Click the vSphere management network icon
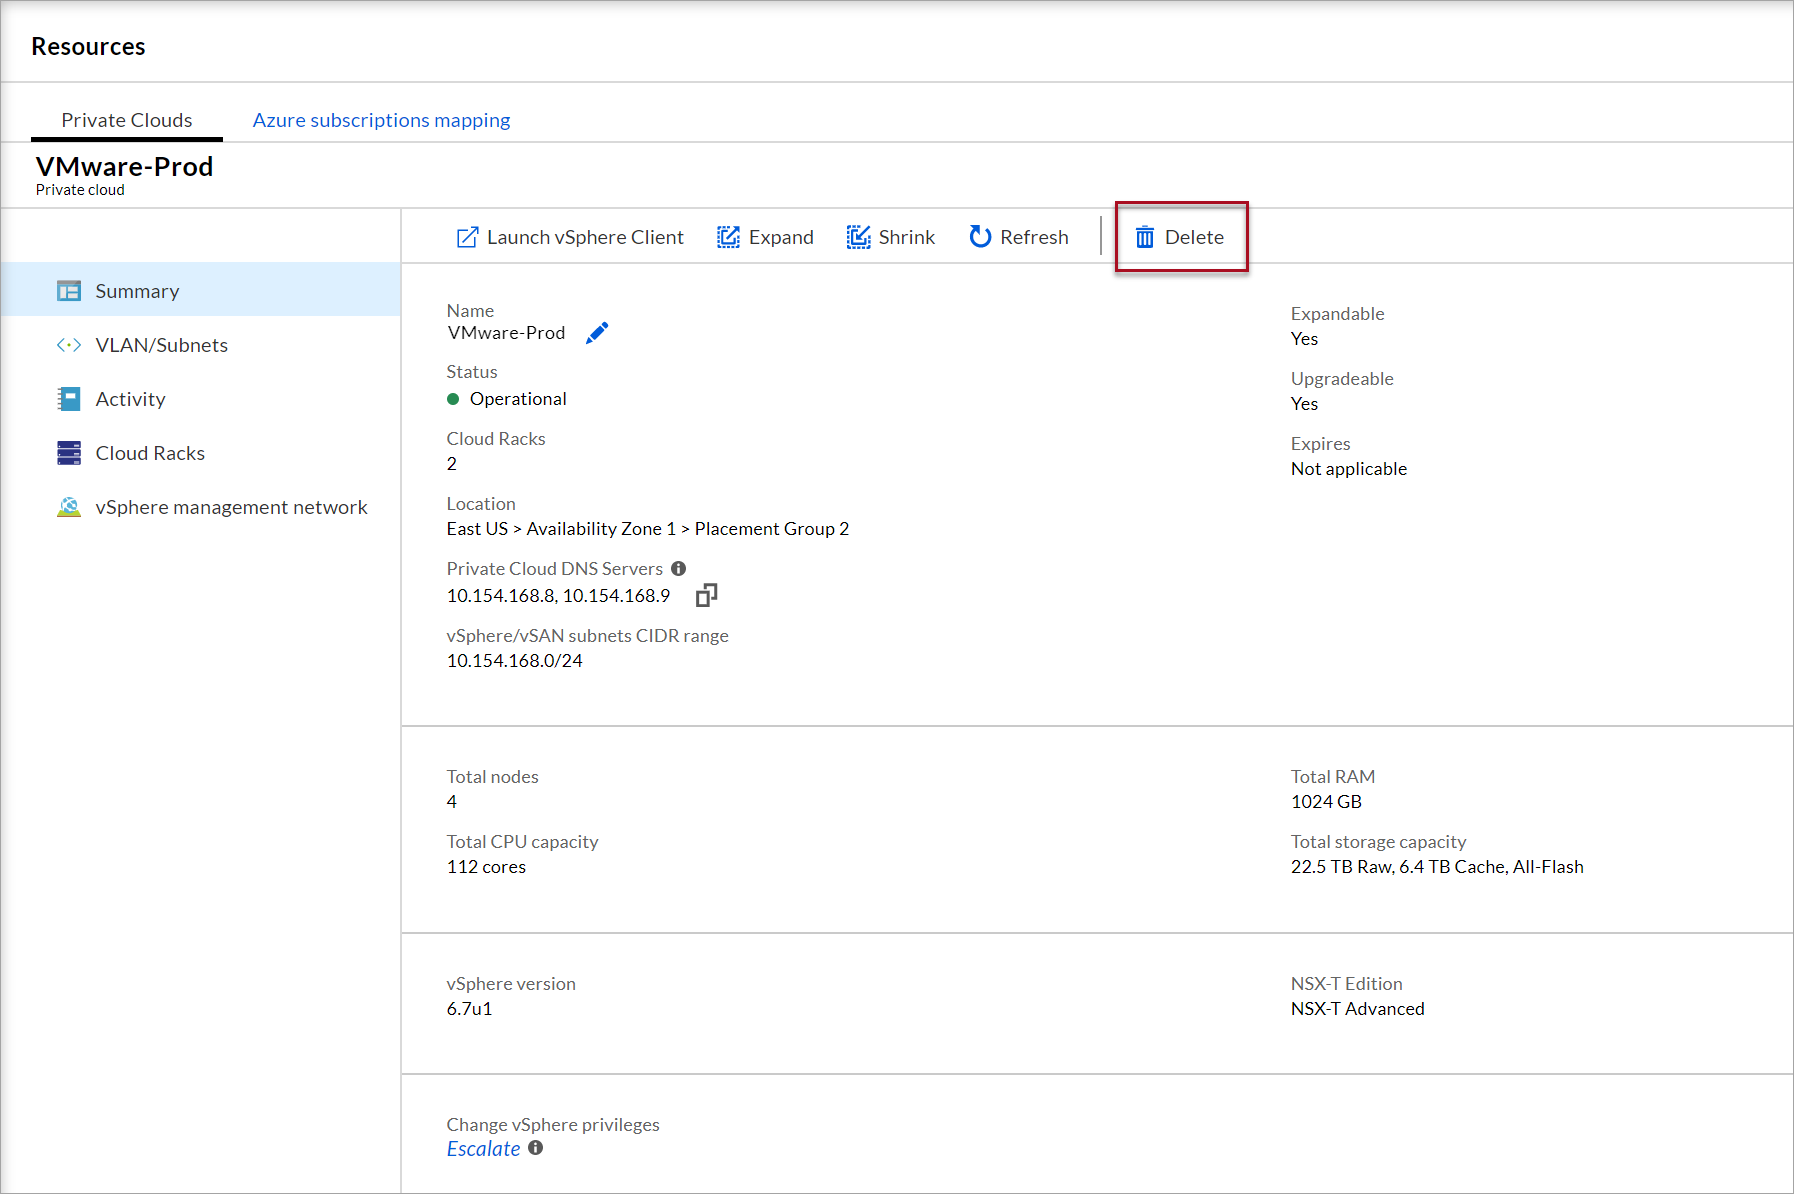Screen dimensions: 1794x1194 (x=69, y=507)
